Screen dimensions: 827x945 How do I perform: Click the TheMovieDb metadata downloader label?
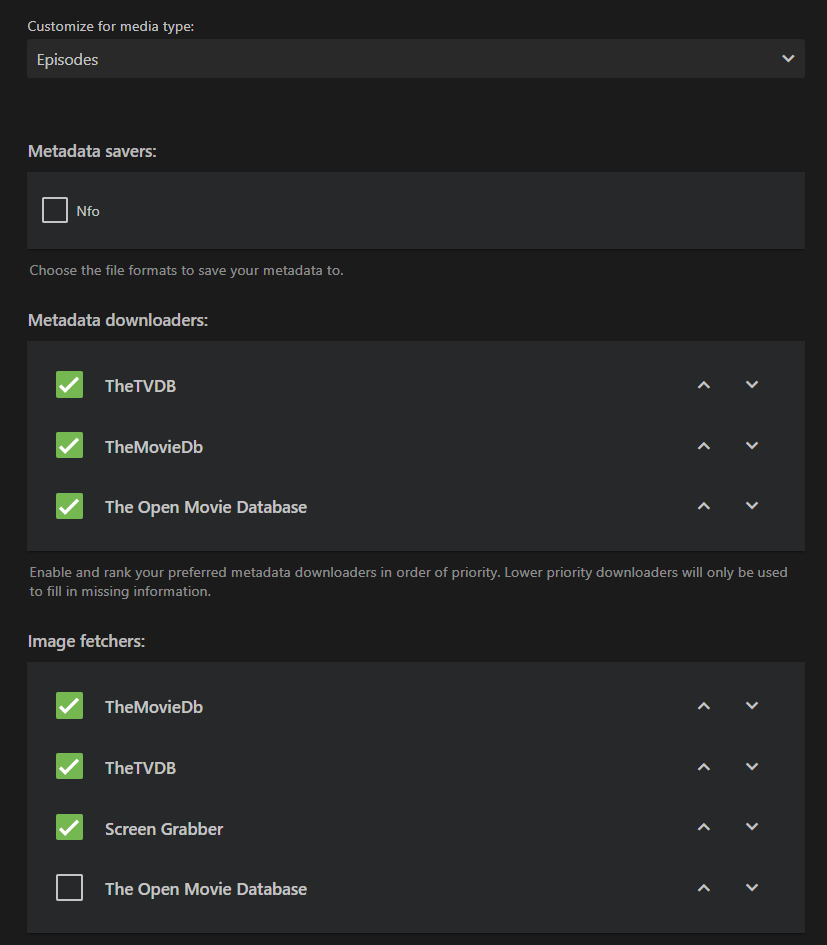pos(154,447)
